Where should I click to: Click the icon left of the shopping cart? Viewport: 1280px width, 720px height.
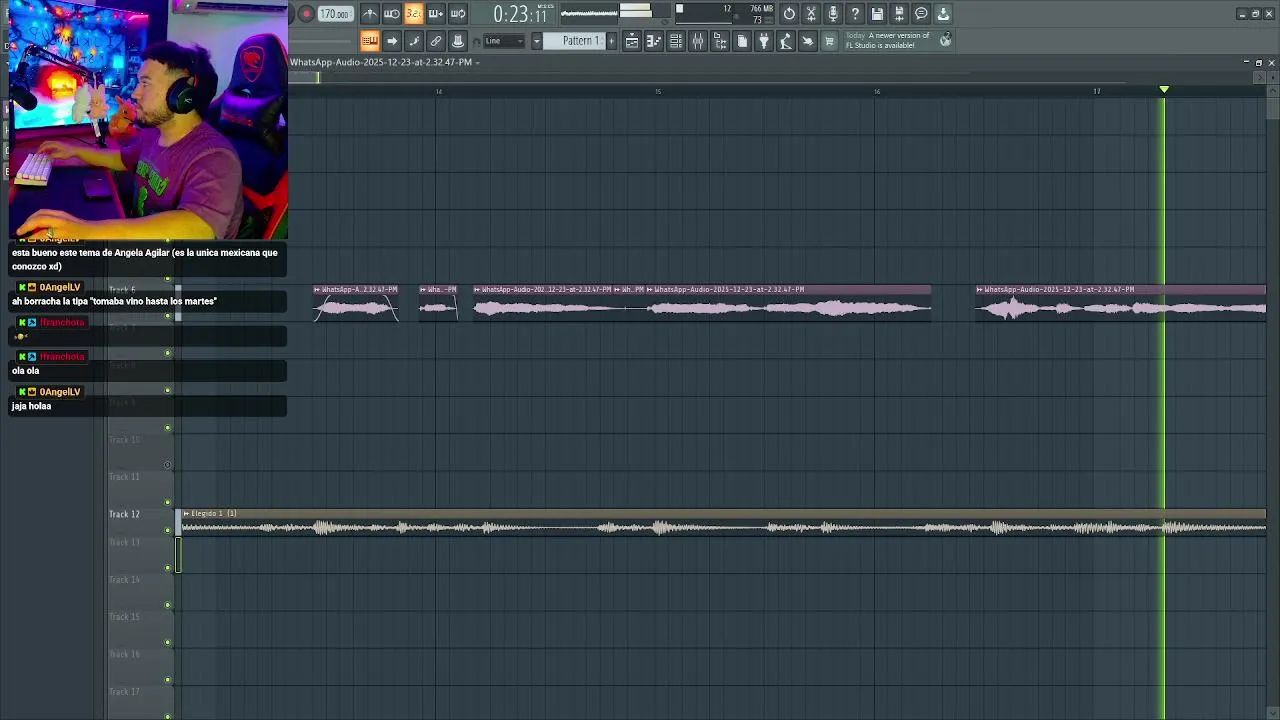pos(808,41)
